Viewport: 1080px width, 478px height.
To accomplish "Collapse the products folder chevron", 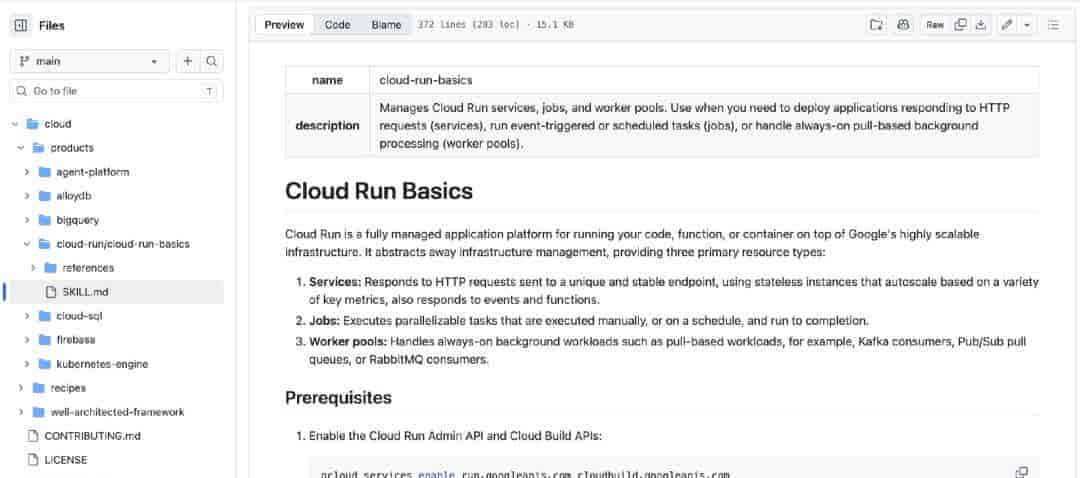I will click(x=21, y=148).
